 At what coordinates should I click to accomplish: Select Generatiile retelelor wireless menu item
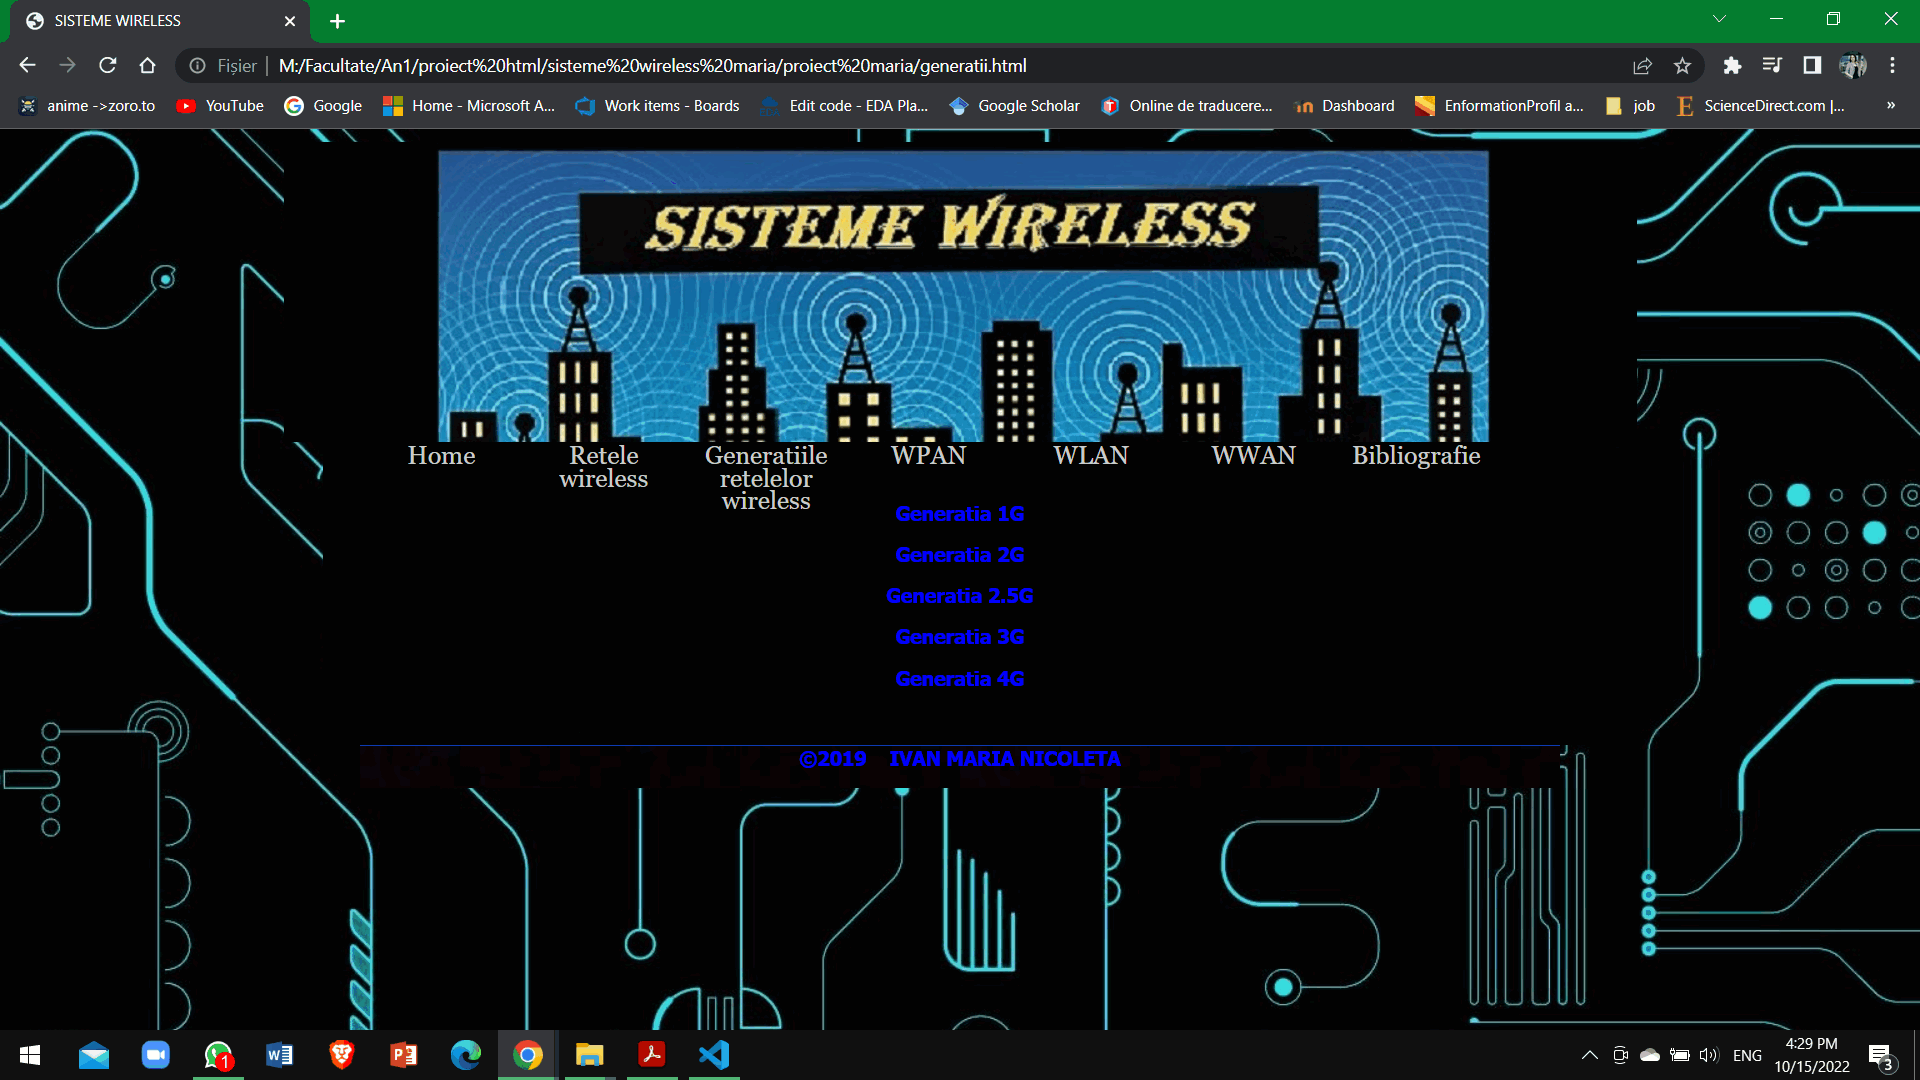tap(766, 478)
